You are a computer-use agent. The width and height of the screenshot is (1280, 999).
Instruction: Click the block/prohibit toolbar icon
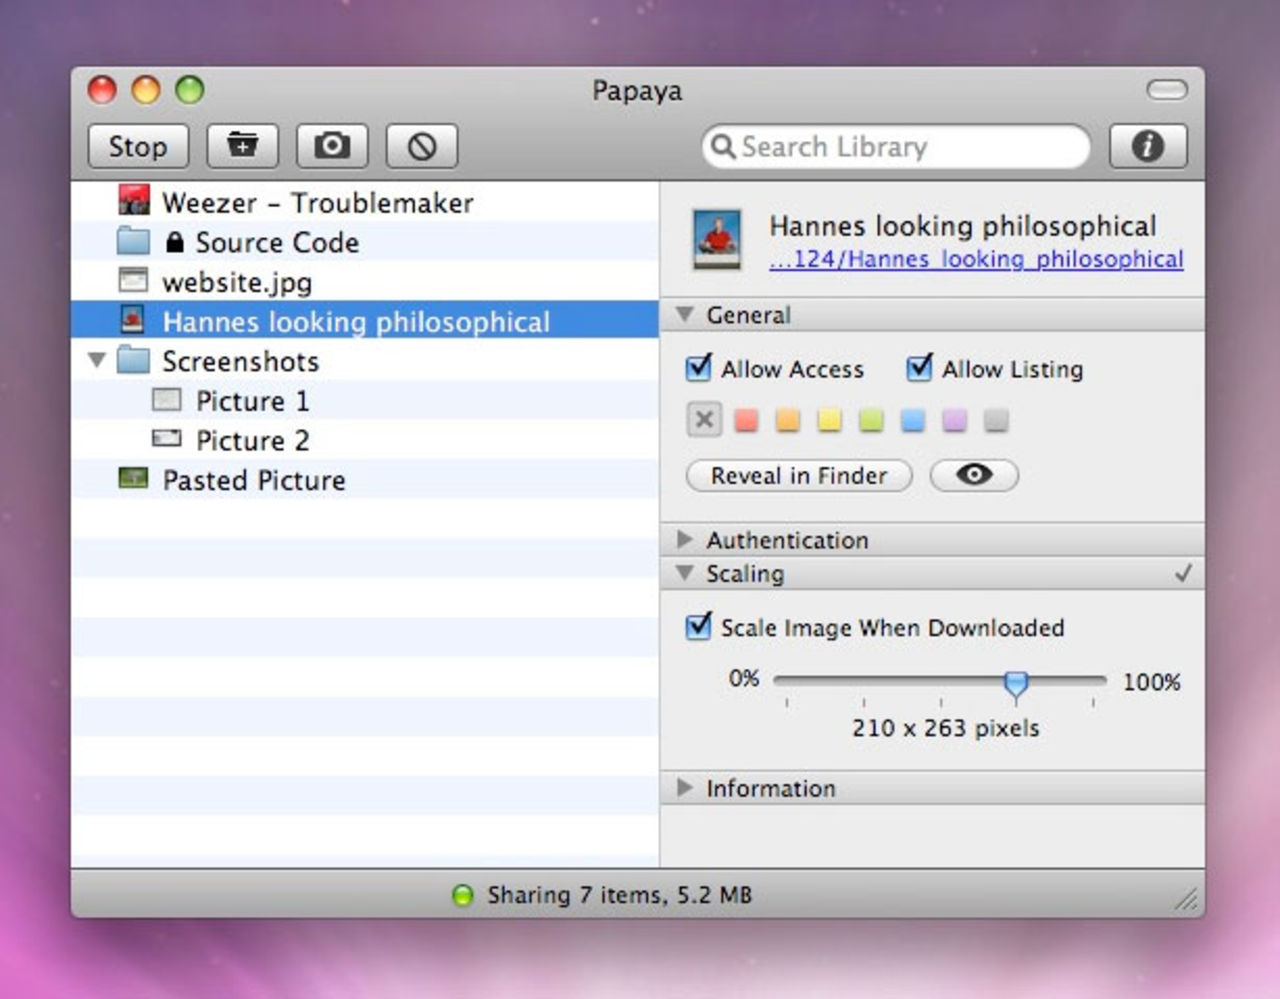(422, 147)
